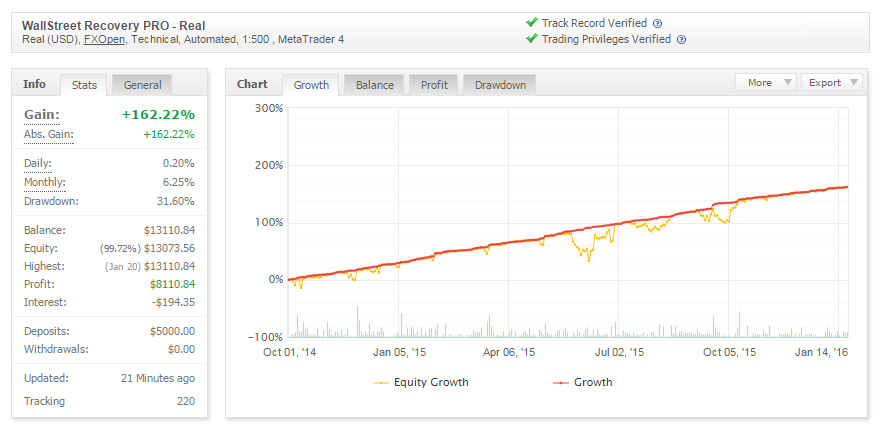
Task: Open the More dropdown
Action: point(766,83)
